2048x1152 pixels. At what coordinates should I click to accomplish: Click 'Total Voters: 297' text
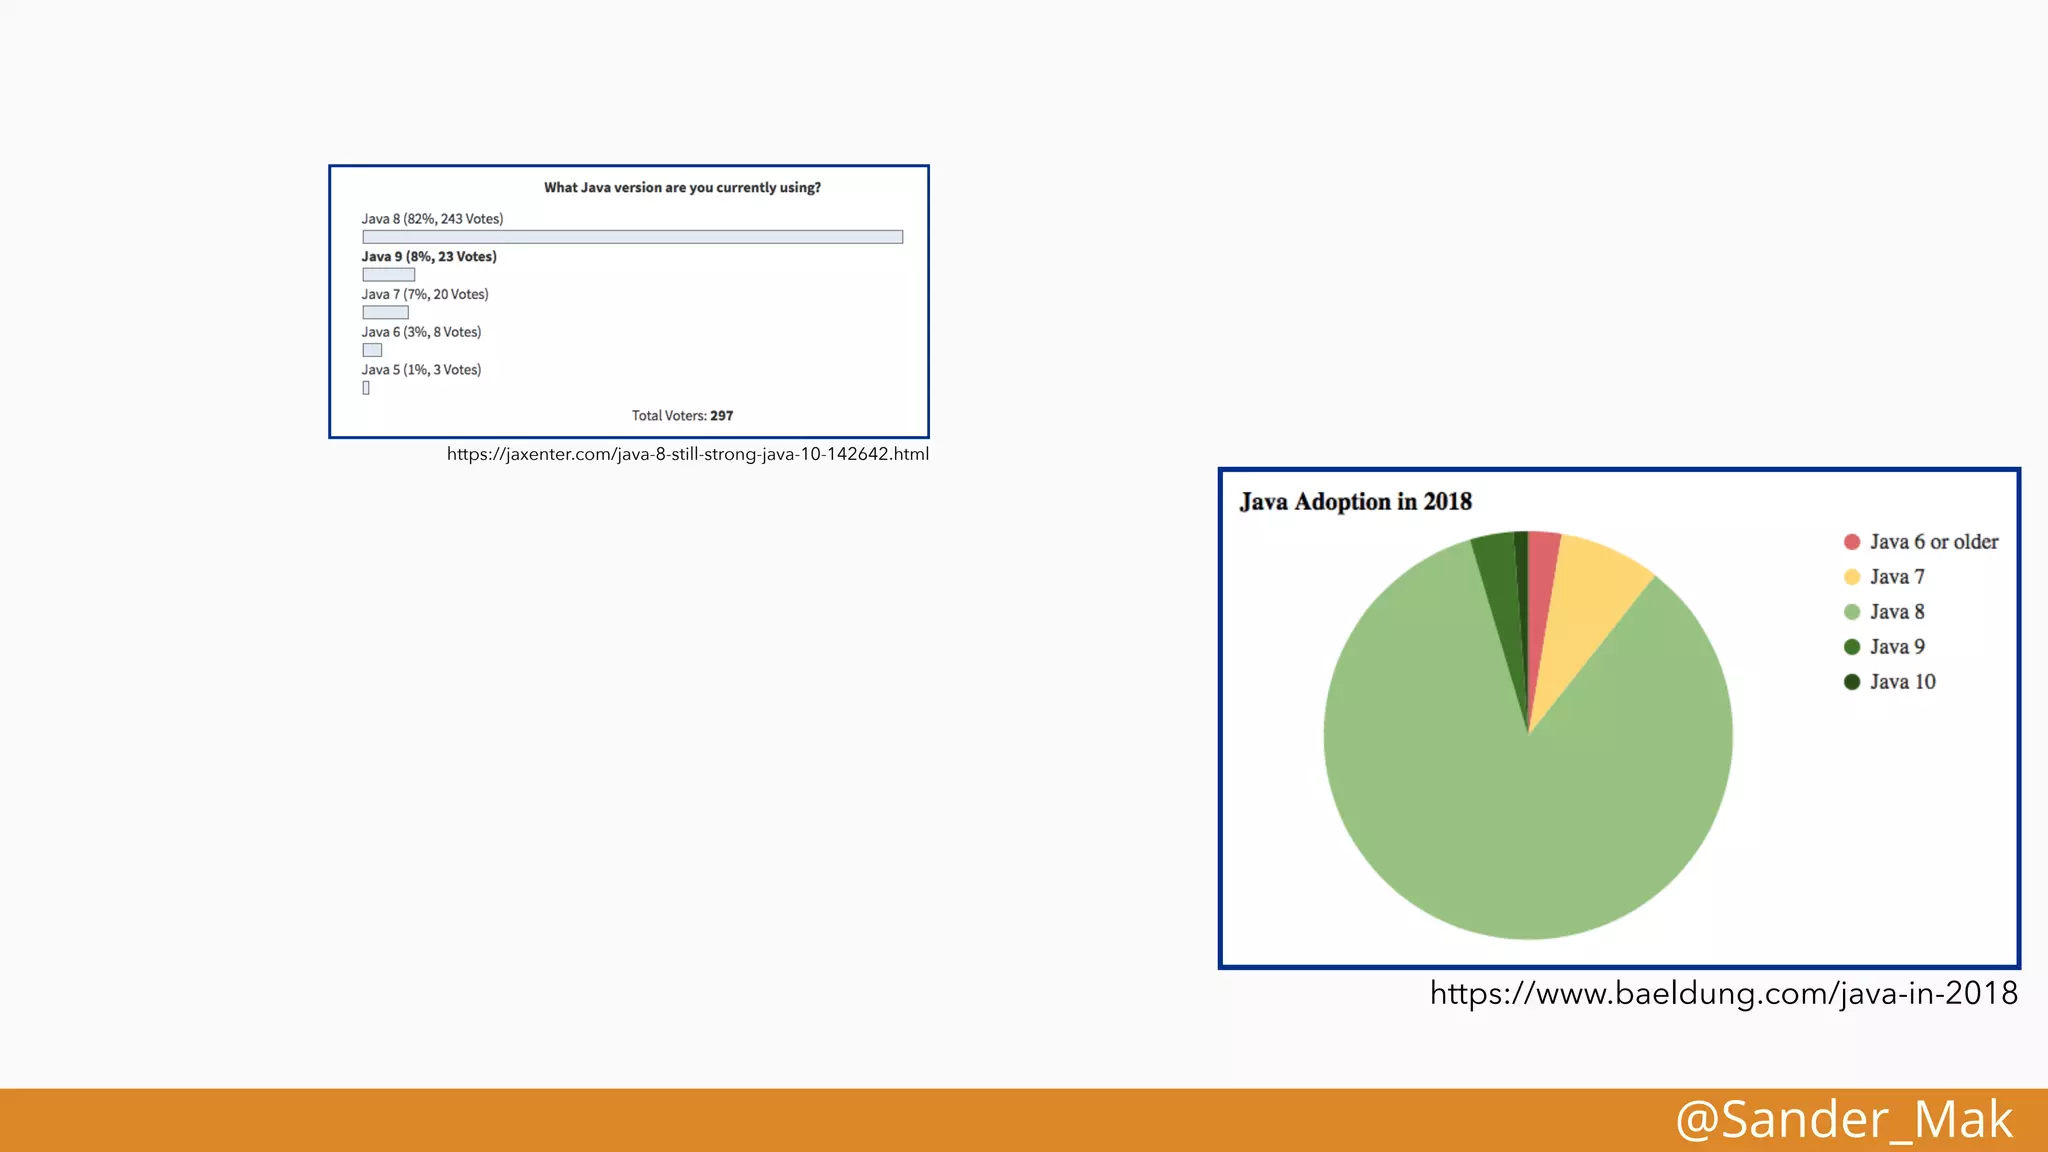pyautogui.click(x=682, y=416)
